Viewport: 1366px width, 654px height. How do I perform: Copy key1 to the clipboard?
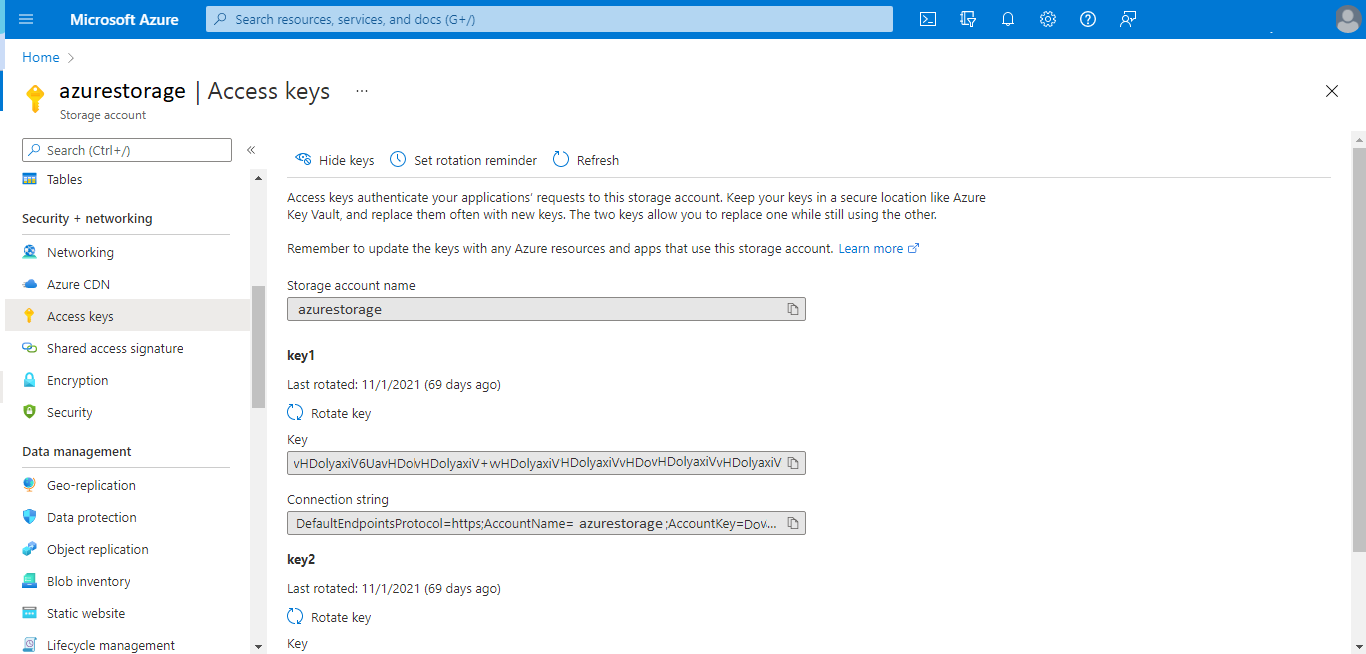point(794,462)
